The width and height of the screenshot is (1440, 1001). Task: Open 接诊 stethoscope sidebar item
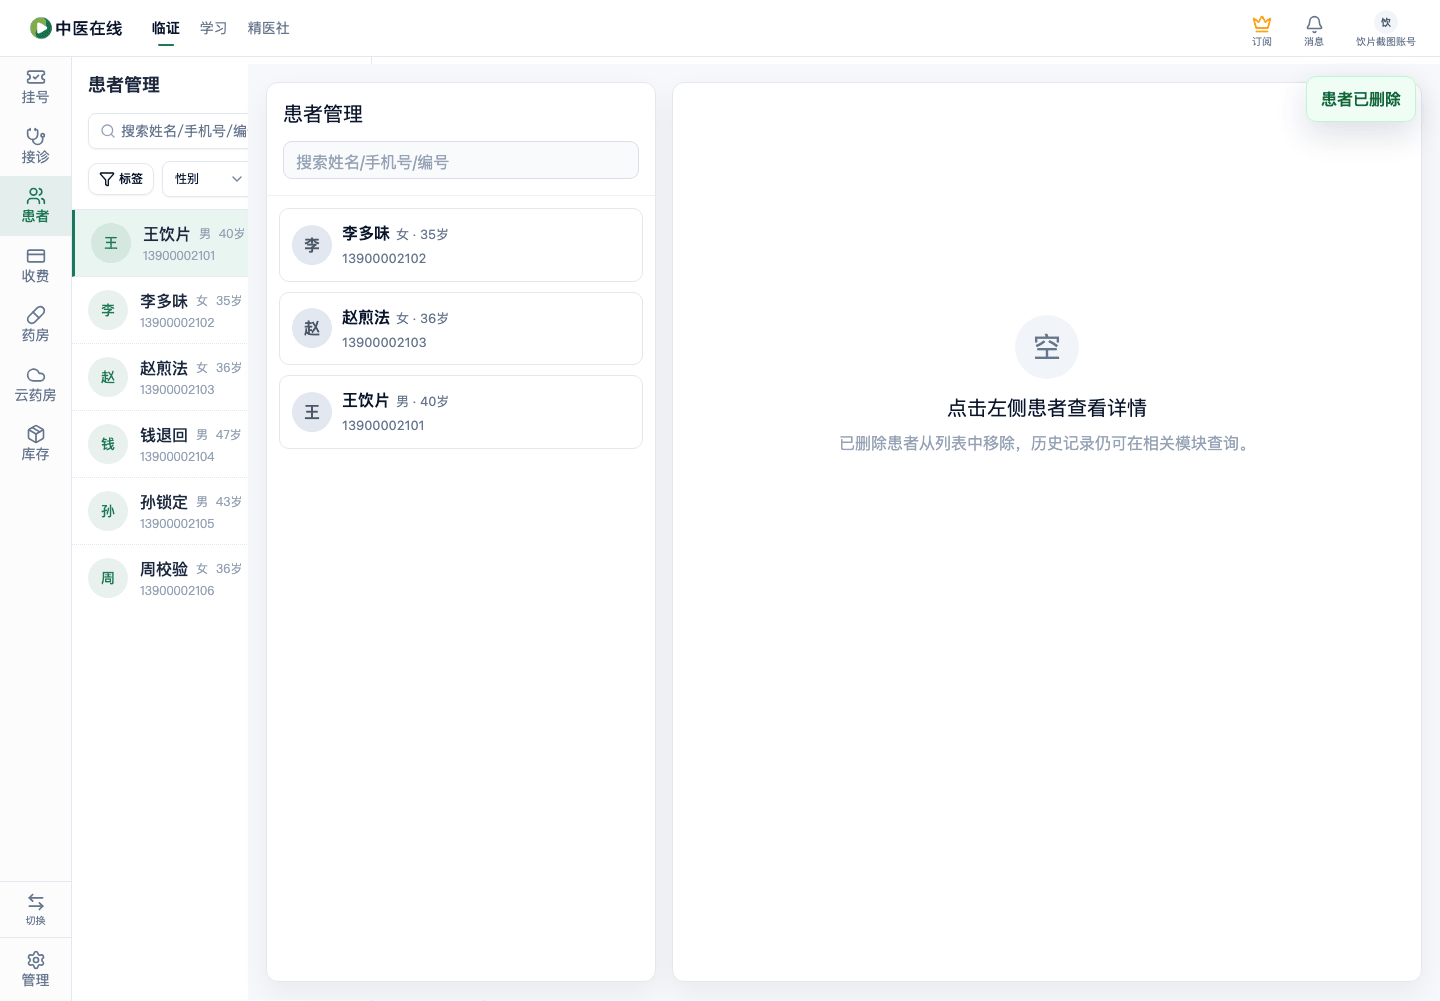click(x=36, y=146)
